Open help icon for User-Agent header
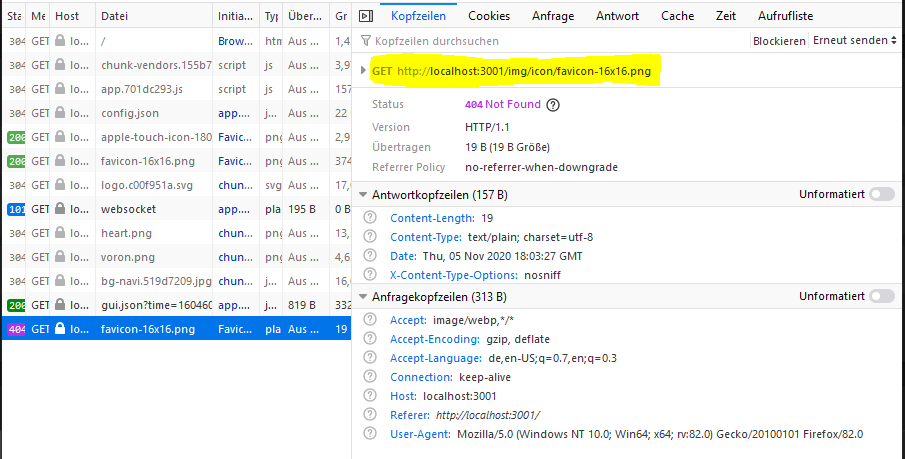905x459 pixels. pos(370,434)
